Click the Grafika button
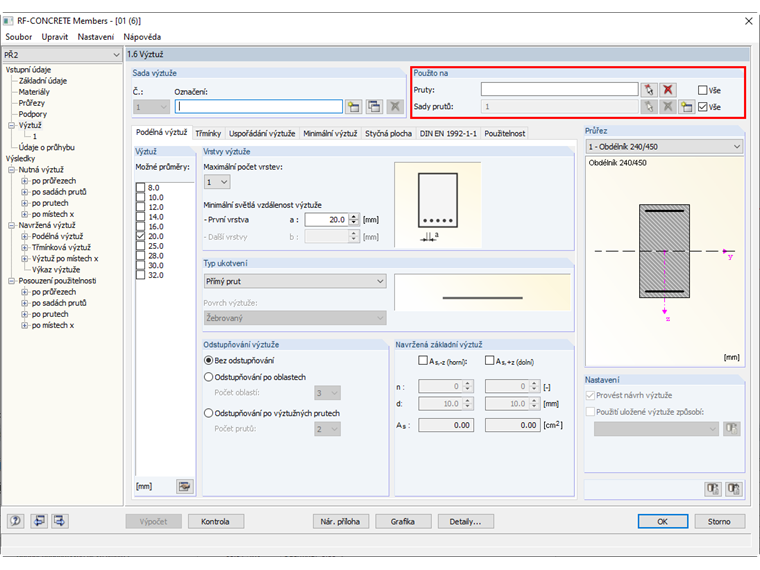The image size is (760, 570). 403,522
